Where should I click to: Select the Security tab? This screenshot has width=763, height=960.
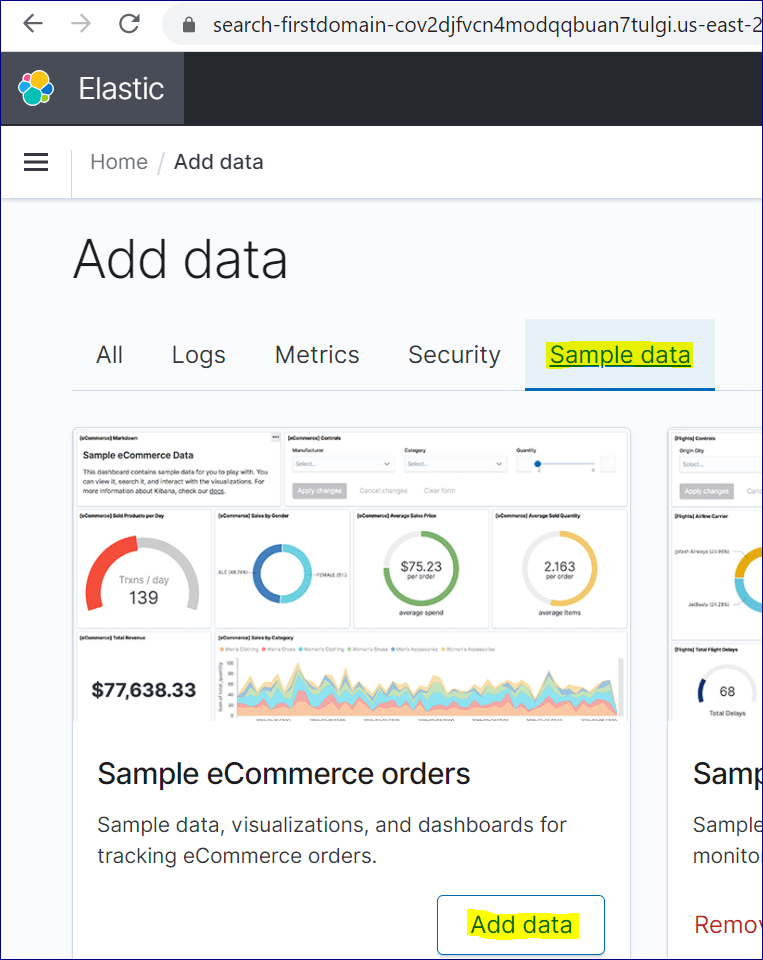(454, 355)
